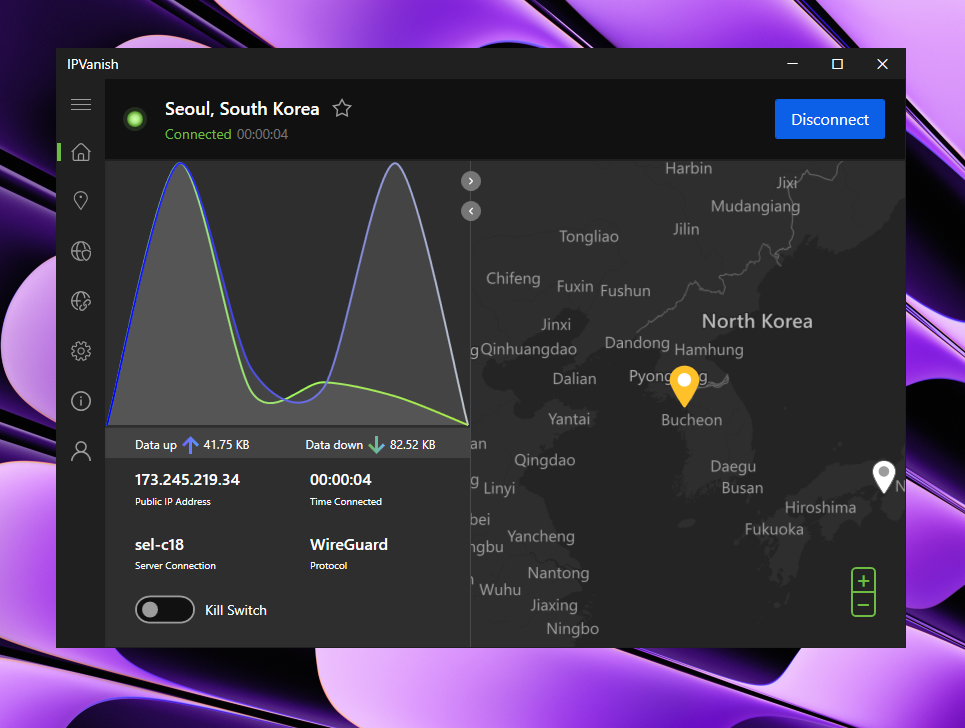
Task: Click the white map pin near Hiroshima
Action: (884, 476)
